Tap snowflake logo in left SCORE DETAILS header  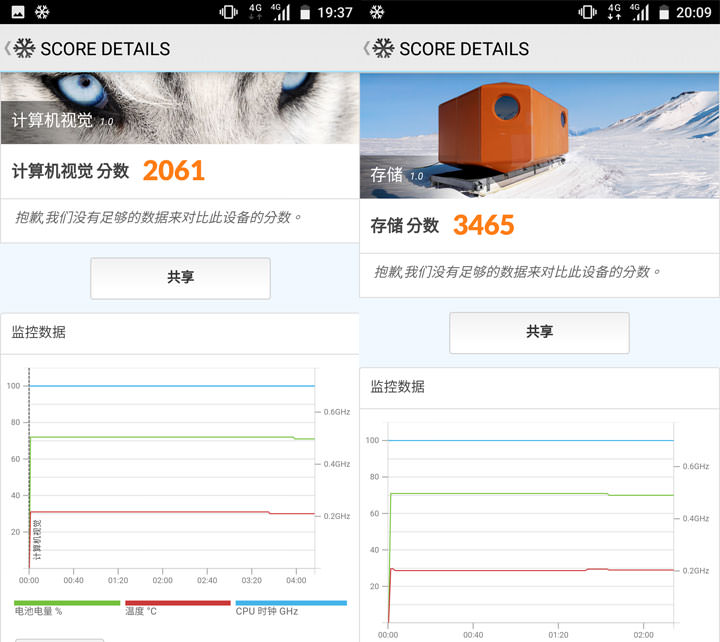[x=25, y=48]
